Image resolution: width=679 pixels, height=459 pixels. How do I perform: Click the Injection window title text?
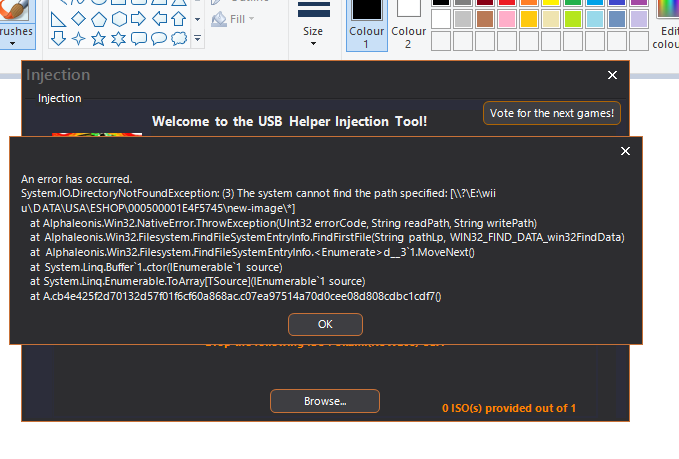(x=58, y=75)
